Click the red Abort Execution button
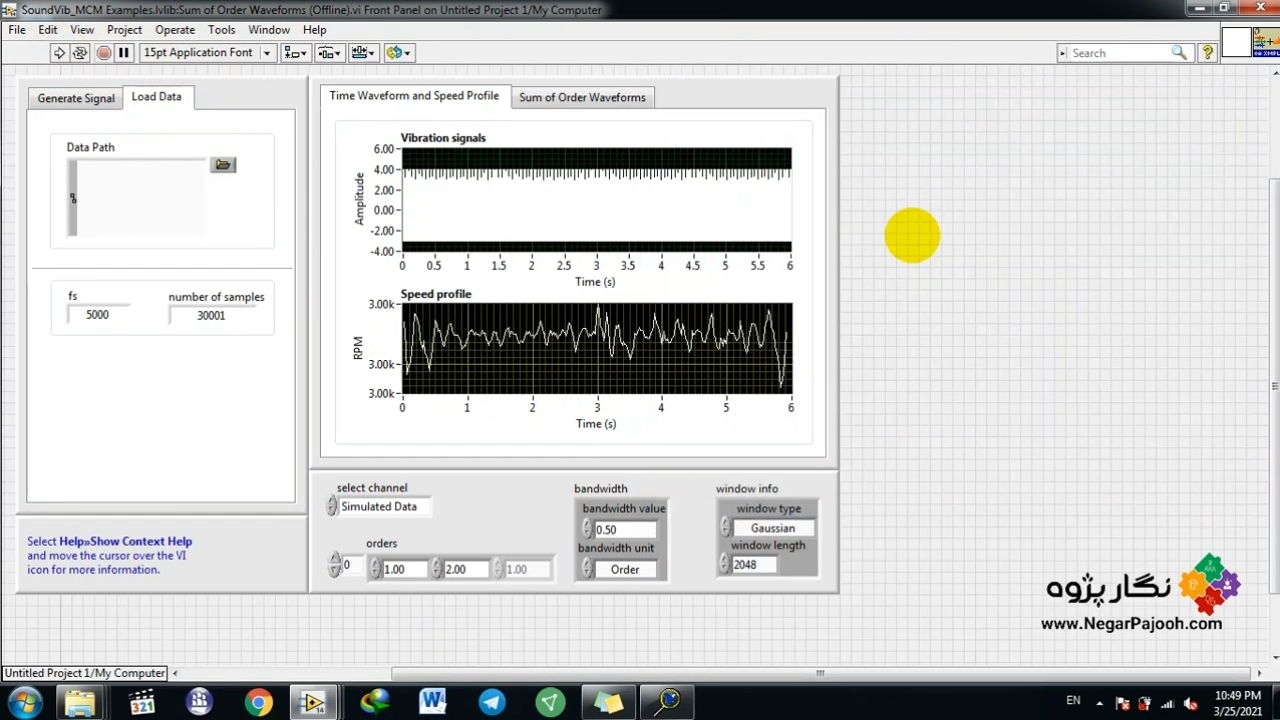 [103, 53]
